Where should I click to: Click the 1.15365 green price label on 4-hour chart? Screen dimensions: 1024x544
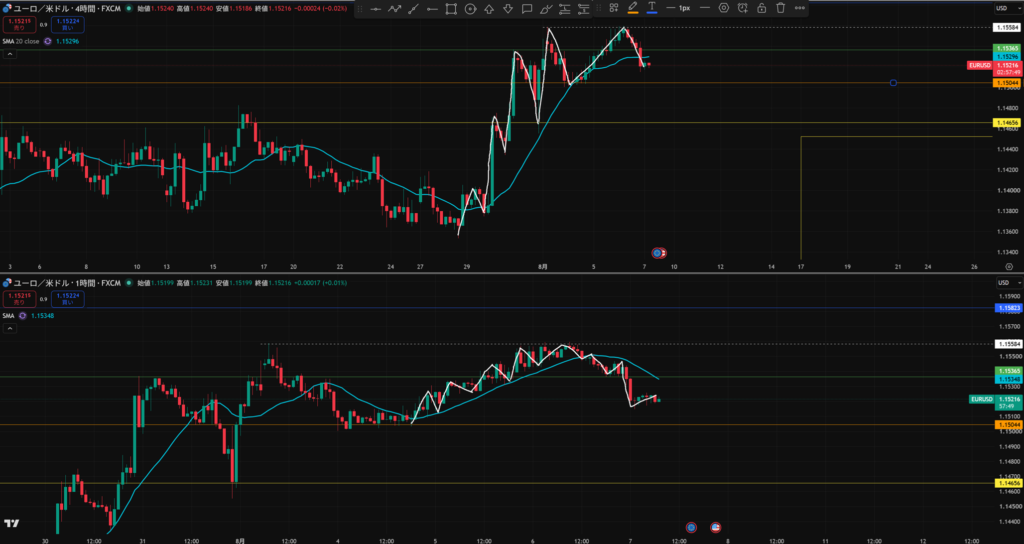[x=1007, y=49]
